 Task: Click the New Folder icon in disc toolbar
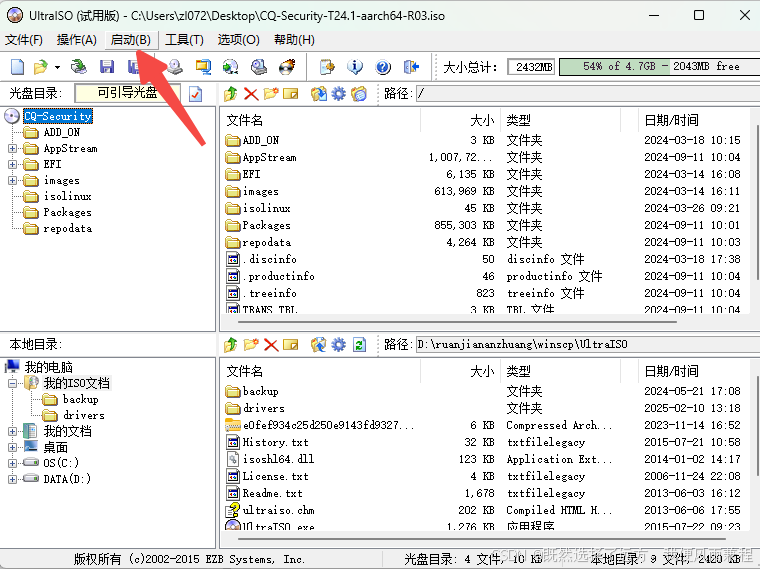[271, 94]
